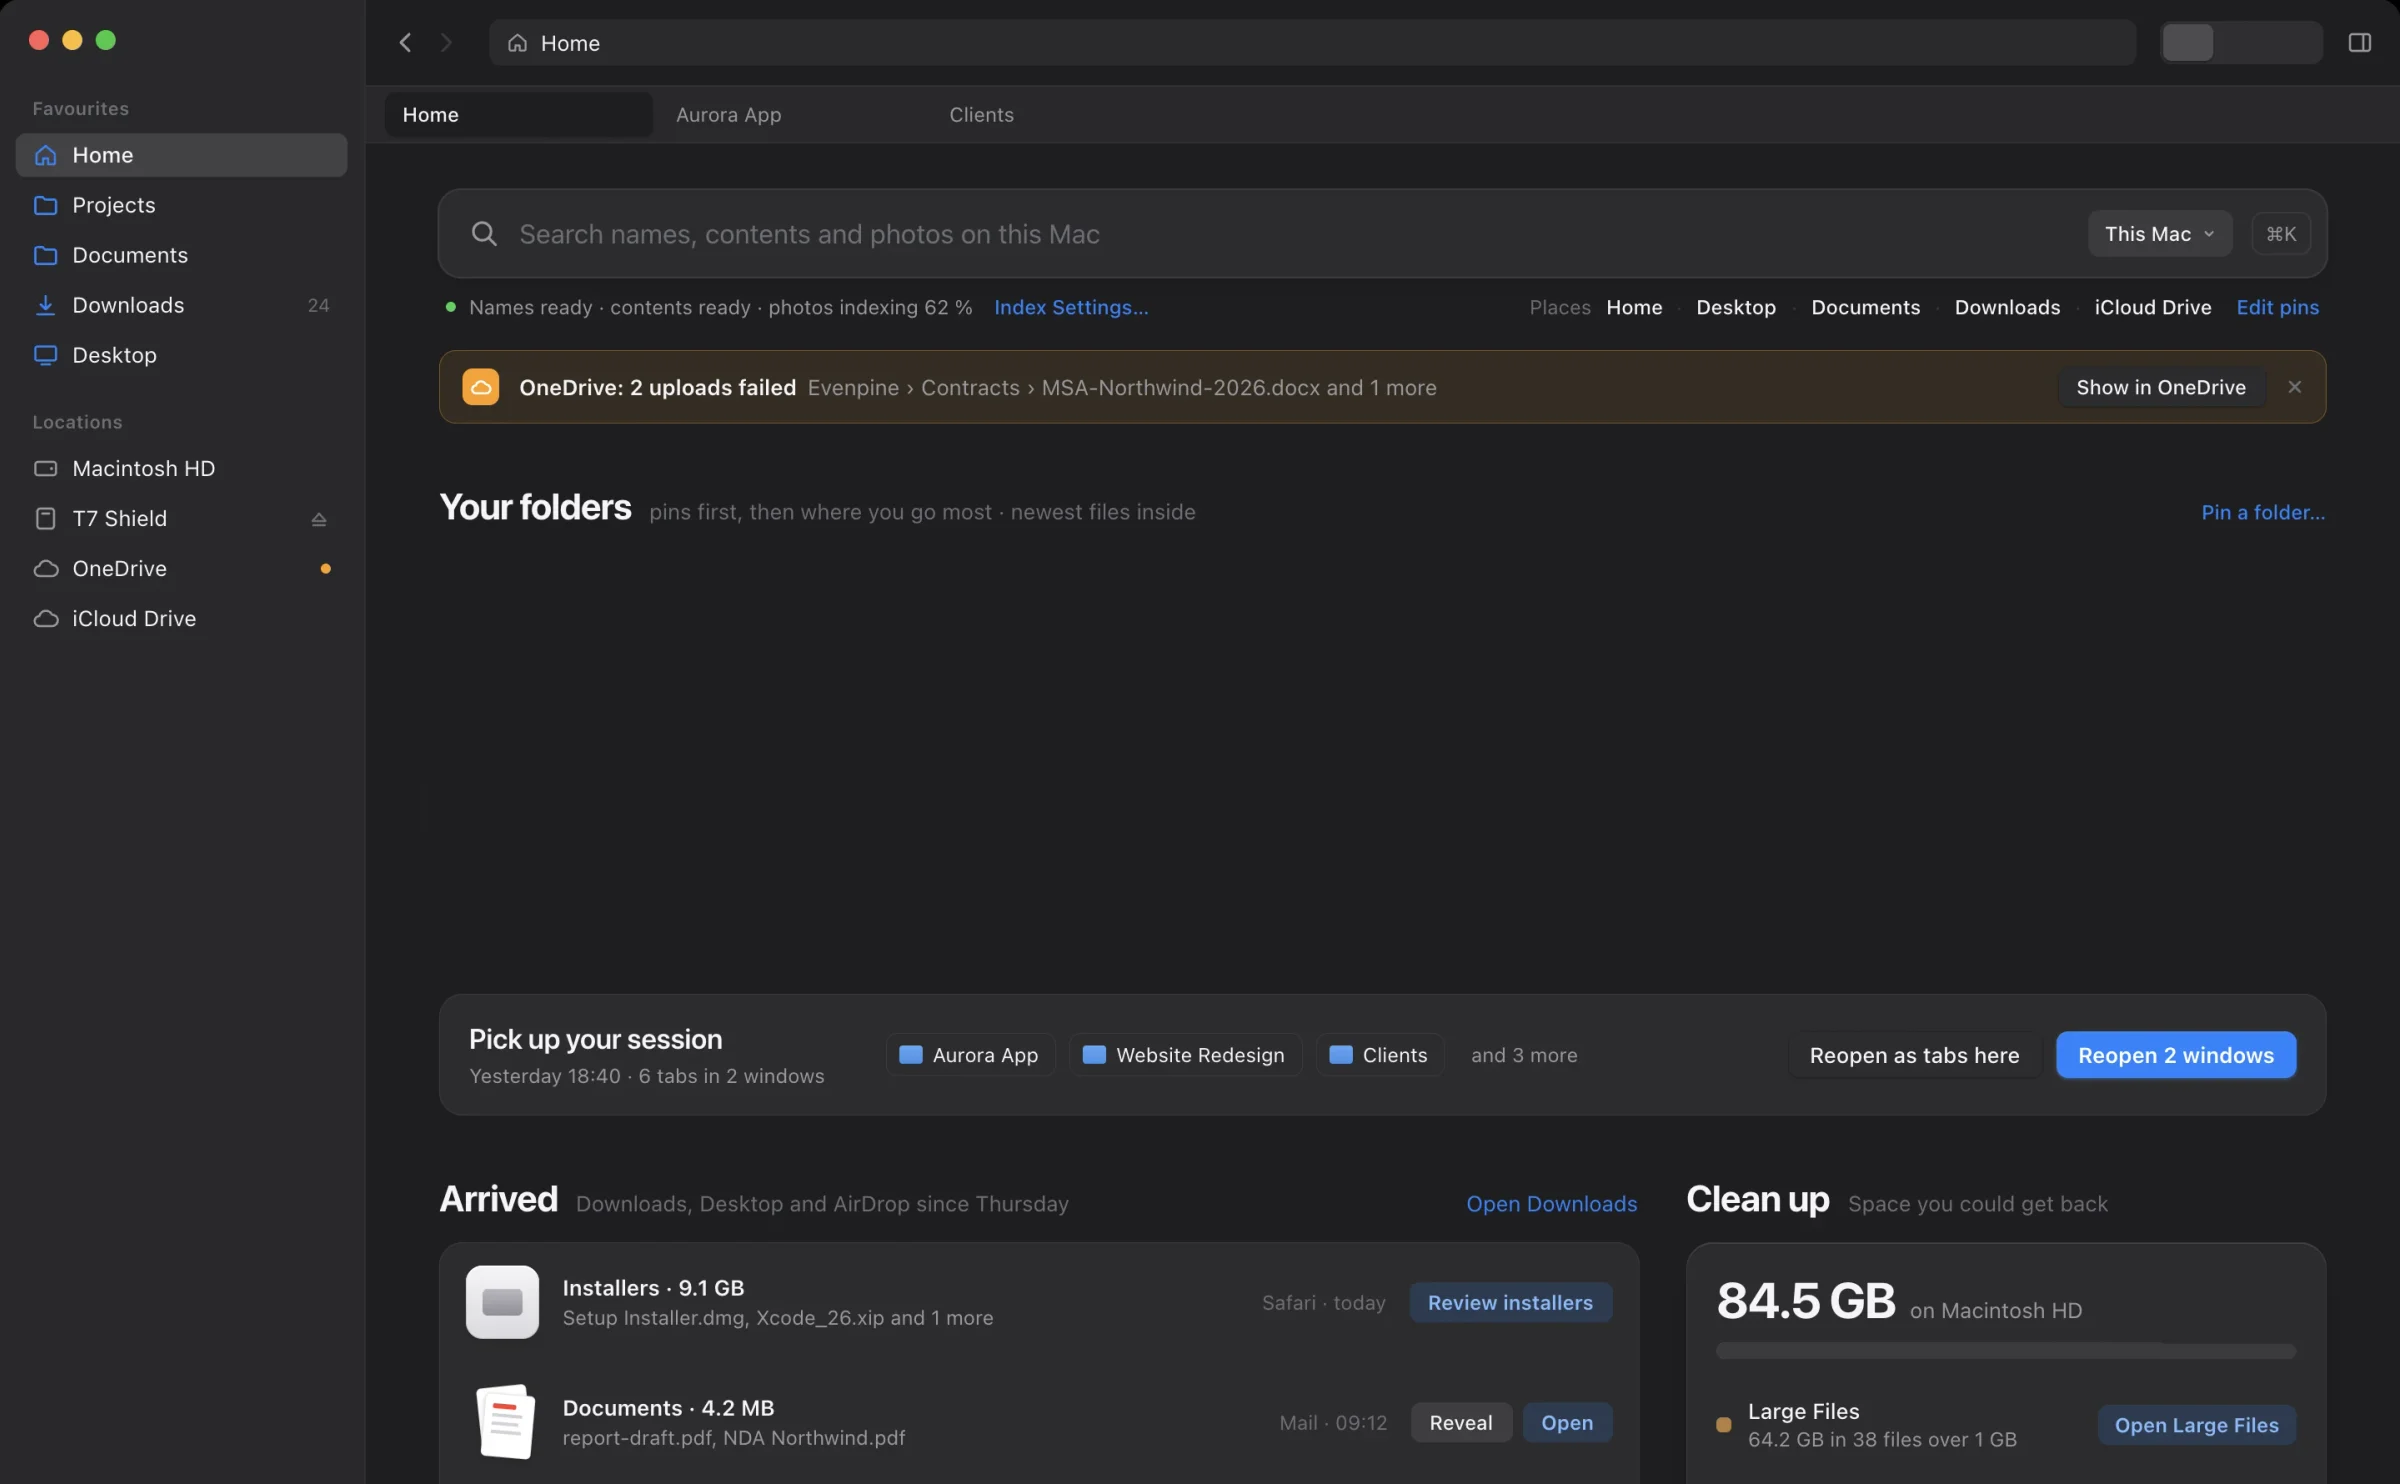Click the Installers disk image icon

coord(502,1302)
